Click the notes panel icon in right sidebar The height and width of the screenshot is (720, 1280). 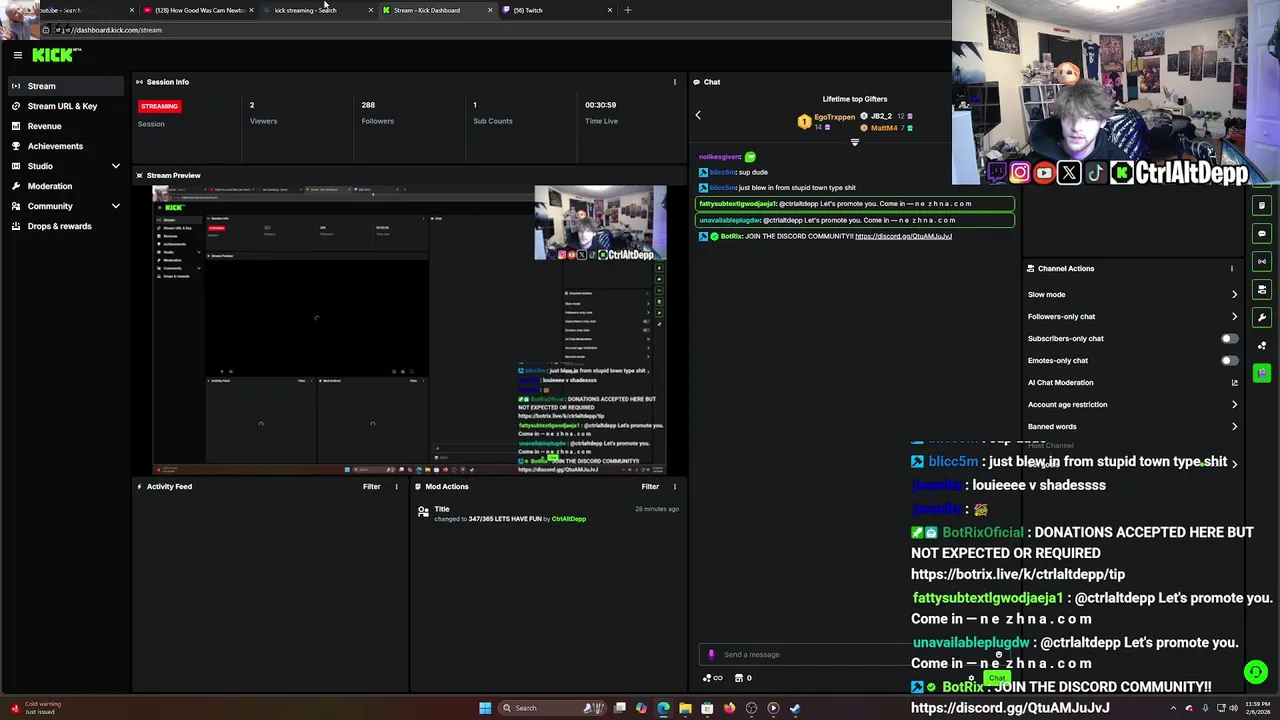(1262, 205)
